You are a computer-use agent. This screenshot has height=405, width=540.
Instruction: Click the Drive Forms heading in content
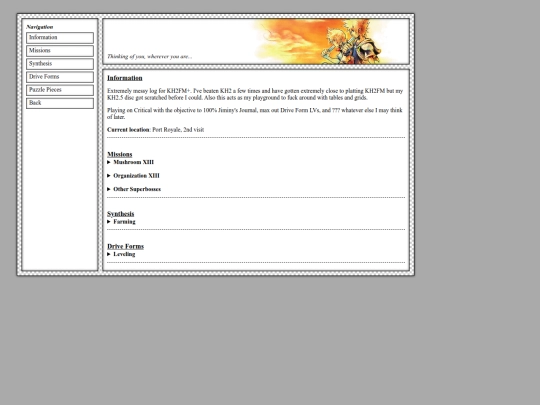tap(125, 246)
